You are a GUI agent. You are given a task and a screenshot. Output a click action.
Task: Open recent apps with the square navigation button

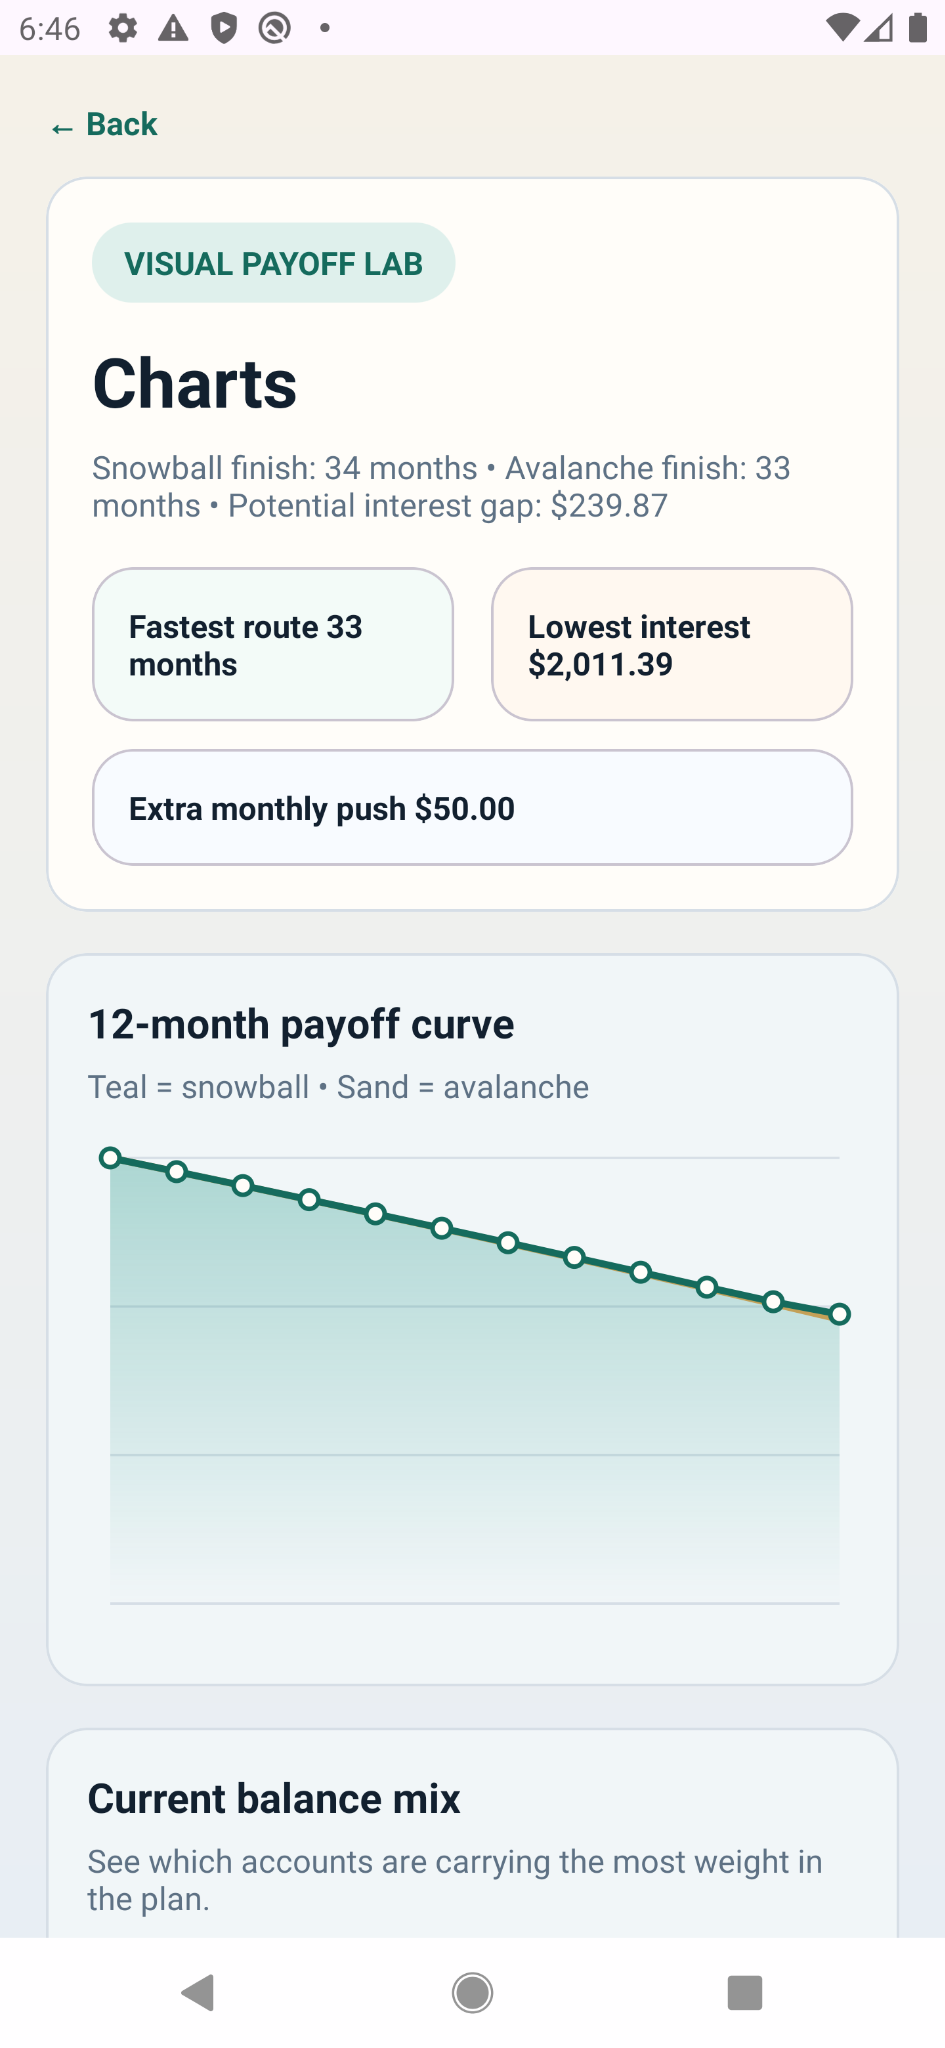click(x=744, y=1993)
